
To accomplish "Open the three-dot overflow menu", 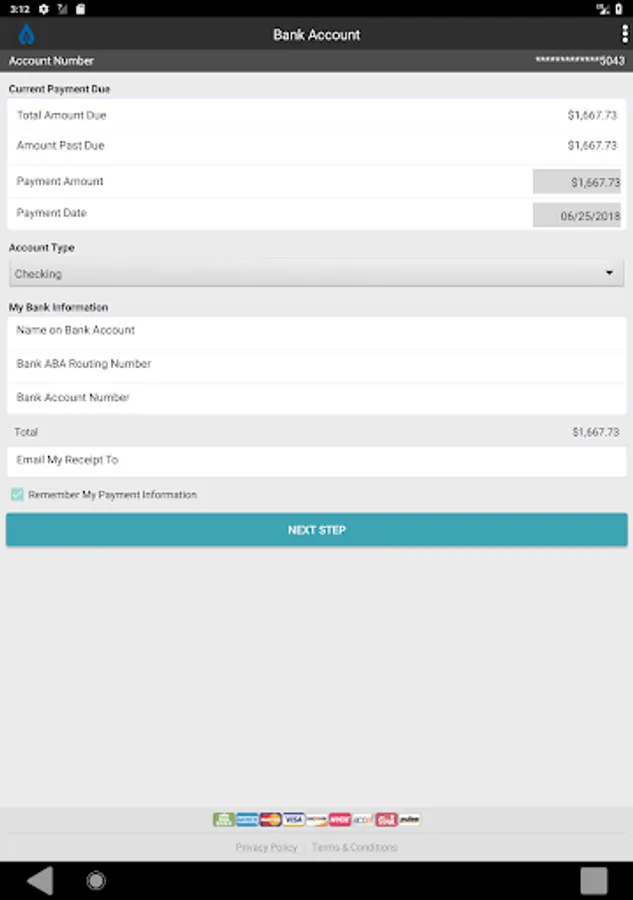I will [x=624, y=34].
